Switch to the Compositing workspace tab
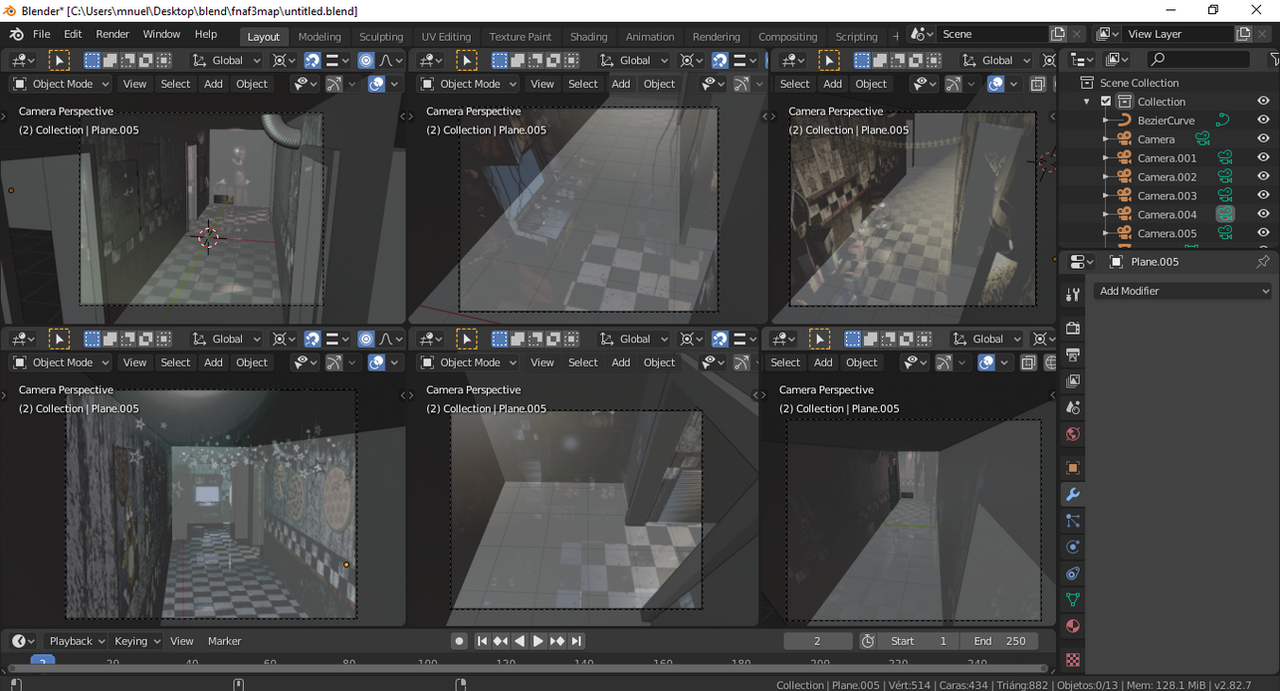The width and height of the screenshot is (1280, 691). click(x=788, y=37)
